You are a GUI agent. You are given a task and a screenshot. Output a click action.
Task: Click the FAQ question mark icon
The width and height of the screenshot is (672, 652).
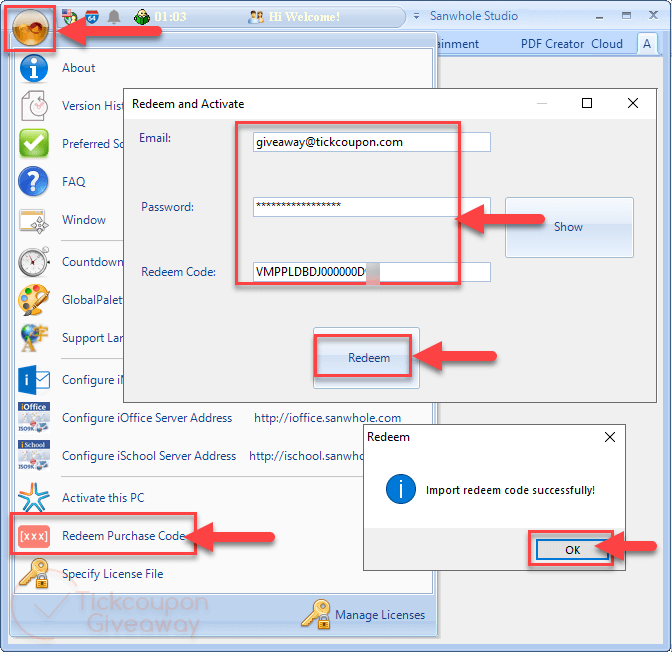(33, 181)
